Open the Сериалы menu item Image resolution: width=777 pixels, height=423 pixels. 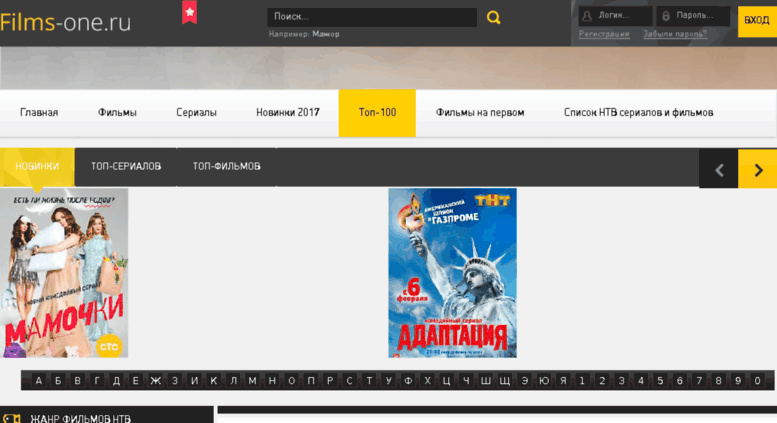tap(196, 112)
